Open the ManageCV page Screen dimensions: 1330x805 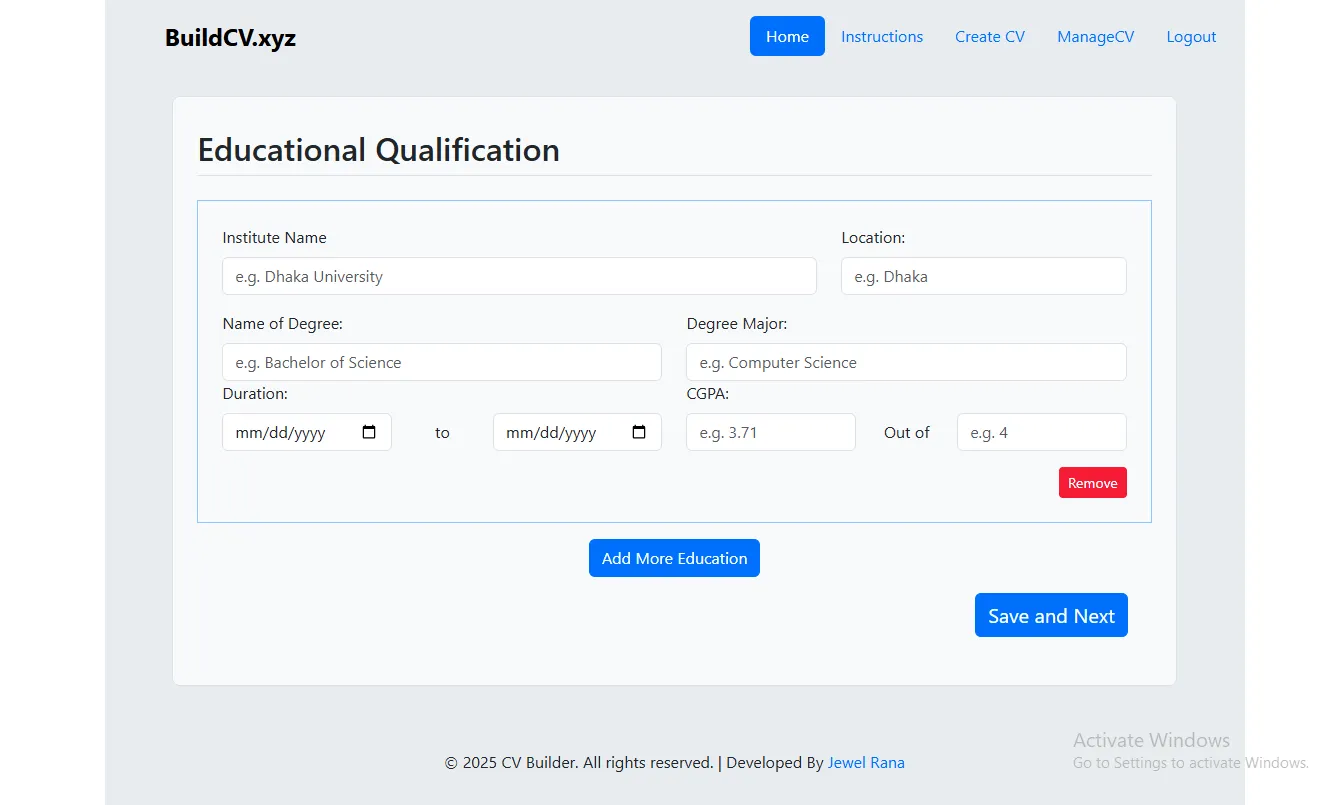coord(1095,36)
